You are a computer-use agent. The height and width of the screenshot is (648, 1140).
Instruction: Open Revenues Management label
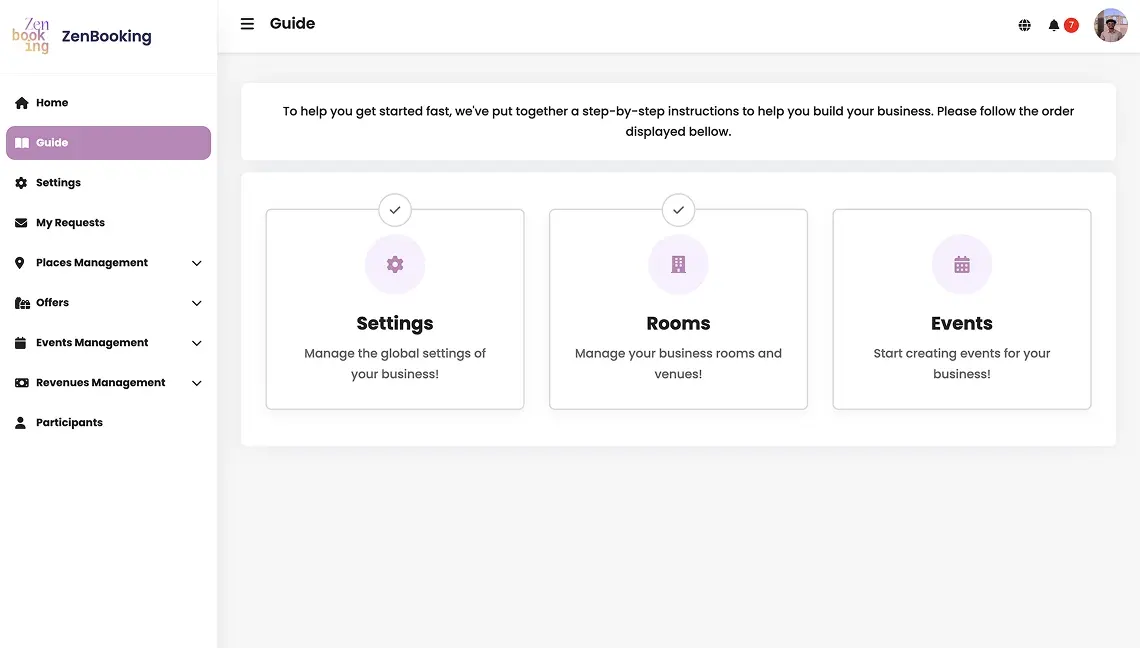tap(100, 383)
